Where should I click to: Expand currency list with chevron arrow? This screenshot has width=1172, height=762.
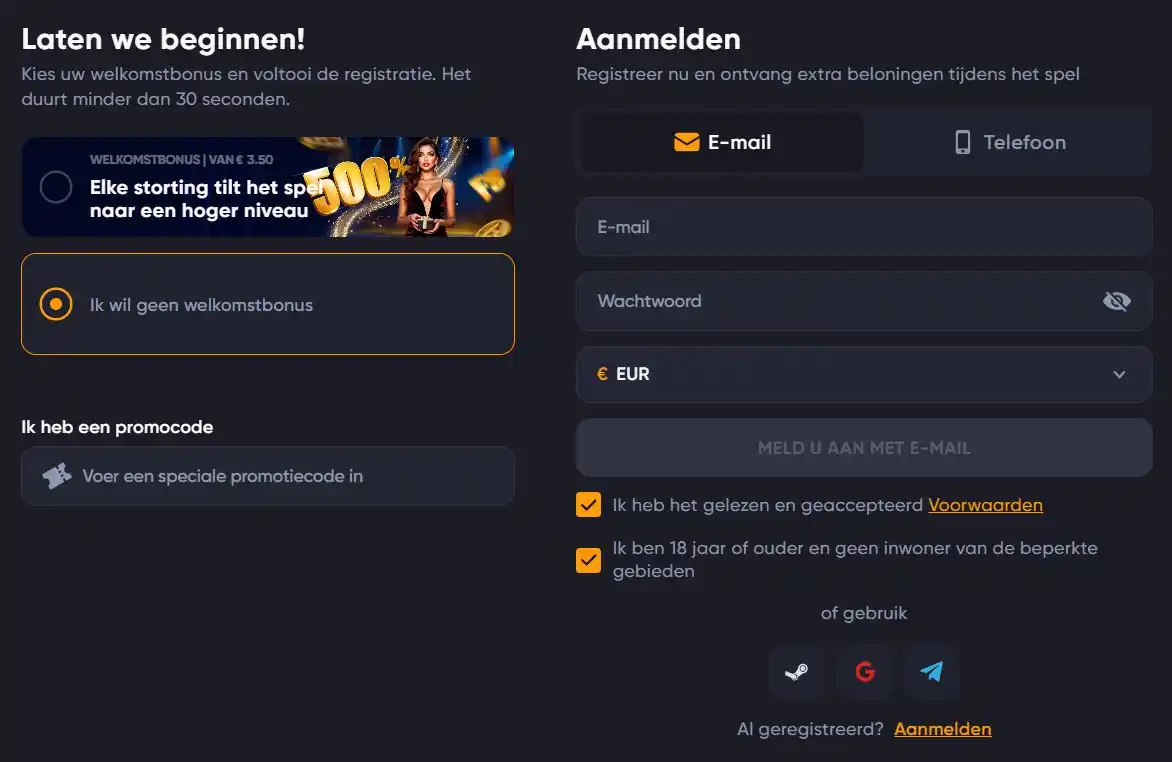click(x=1119, y=374)
